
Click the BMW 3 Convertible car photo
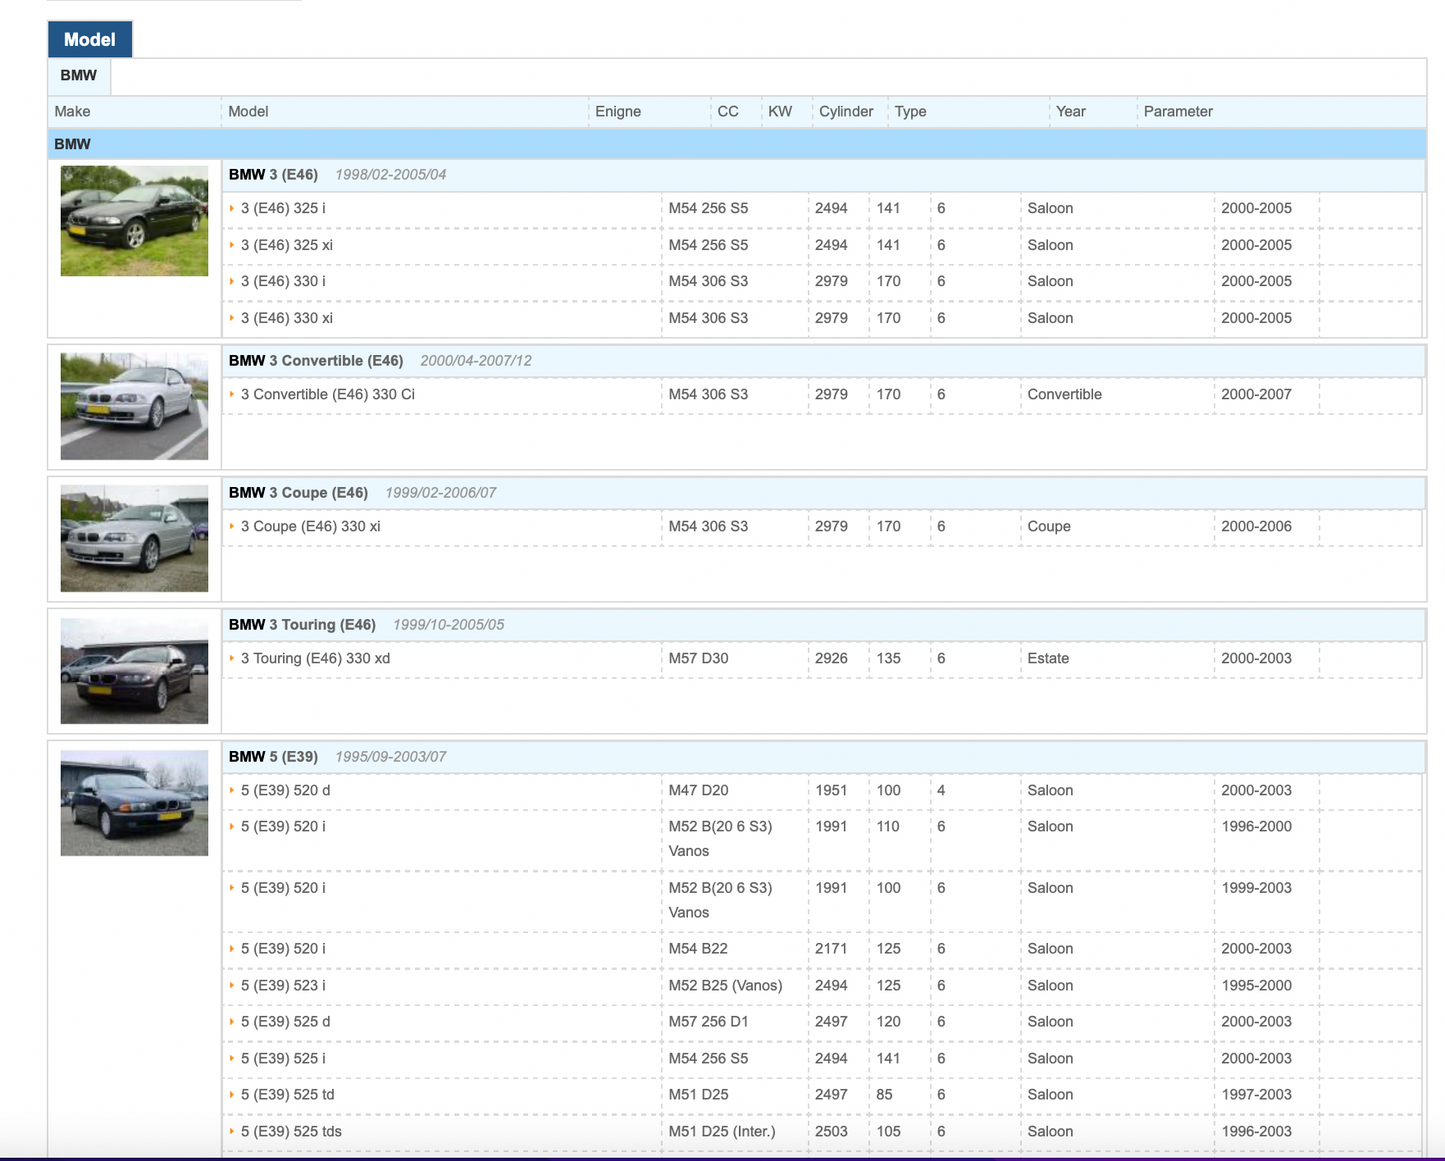click(x=134, y=406)
